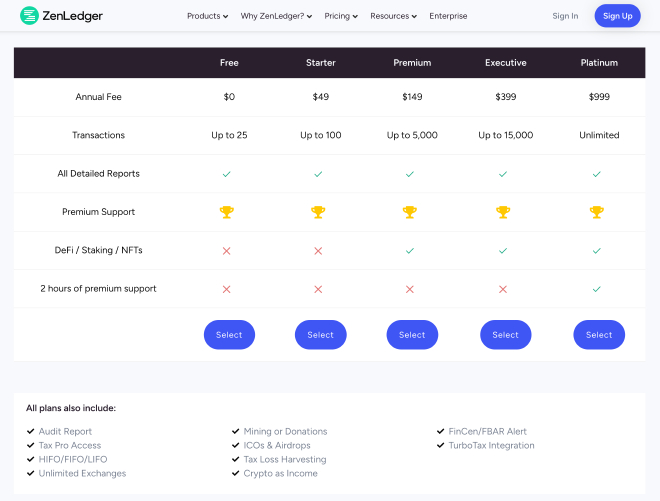Click the Up to 100 transactions cell
660x501 pixels.
coord(321,135)
